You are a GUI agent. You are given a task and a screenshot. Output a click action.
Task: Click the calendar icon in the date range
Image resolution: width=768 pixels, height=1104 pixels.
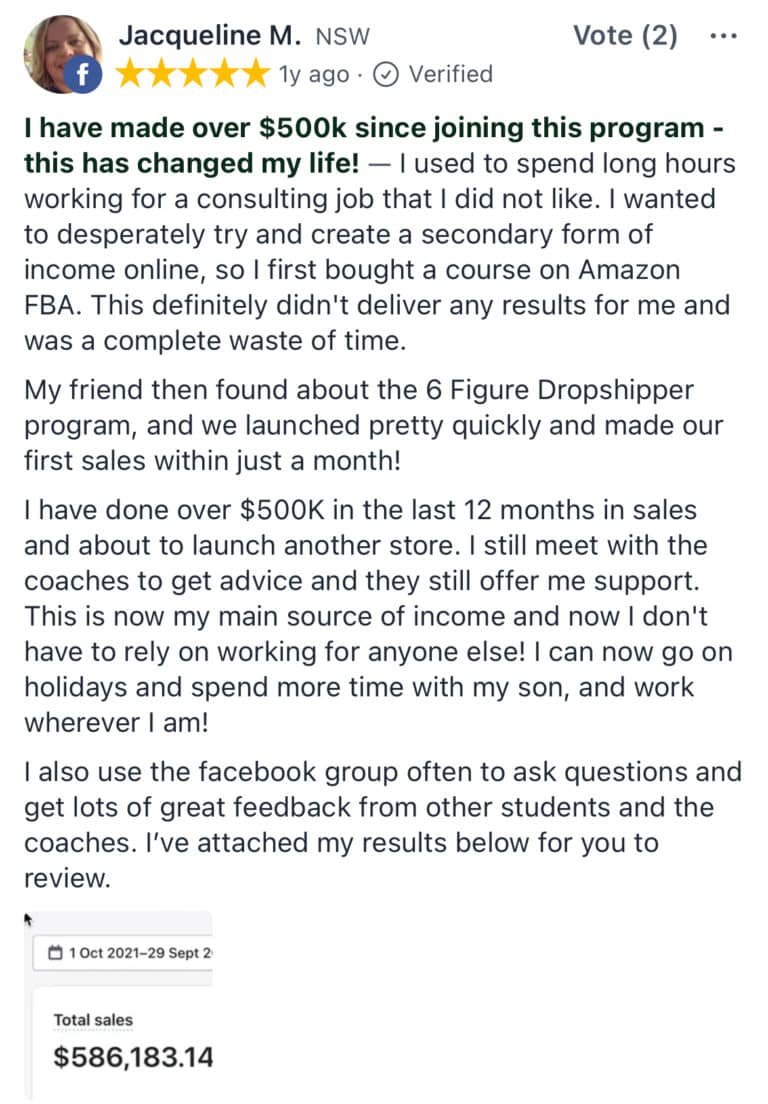tap(55, 953)
